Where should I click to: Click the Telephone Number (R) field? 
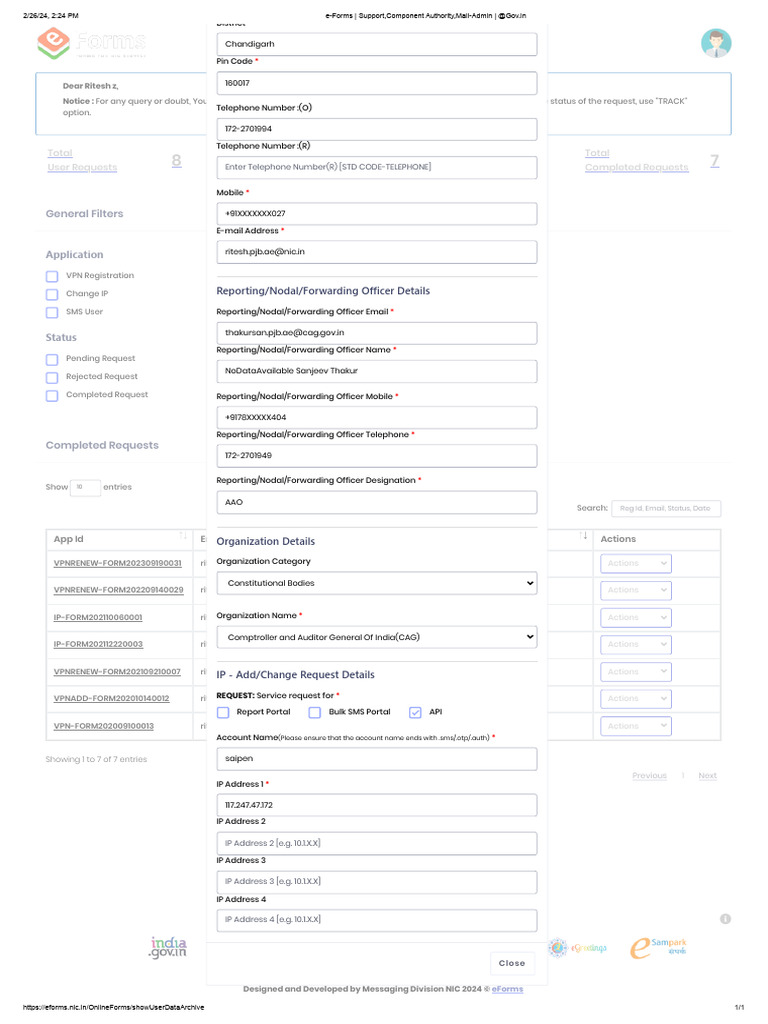(377, 167)
